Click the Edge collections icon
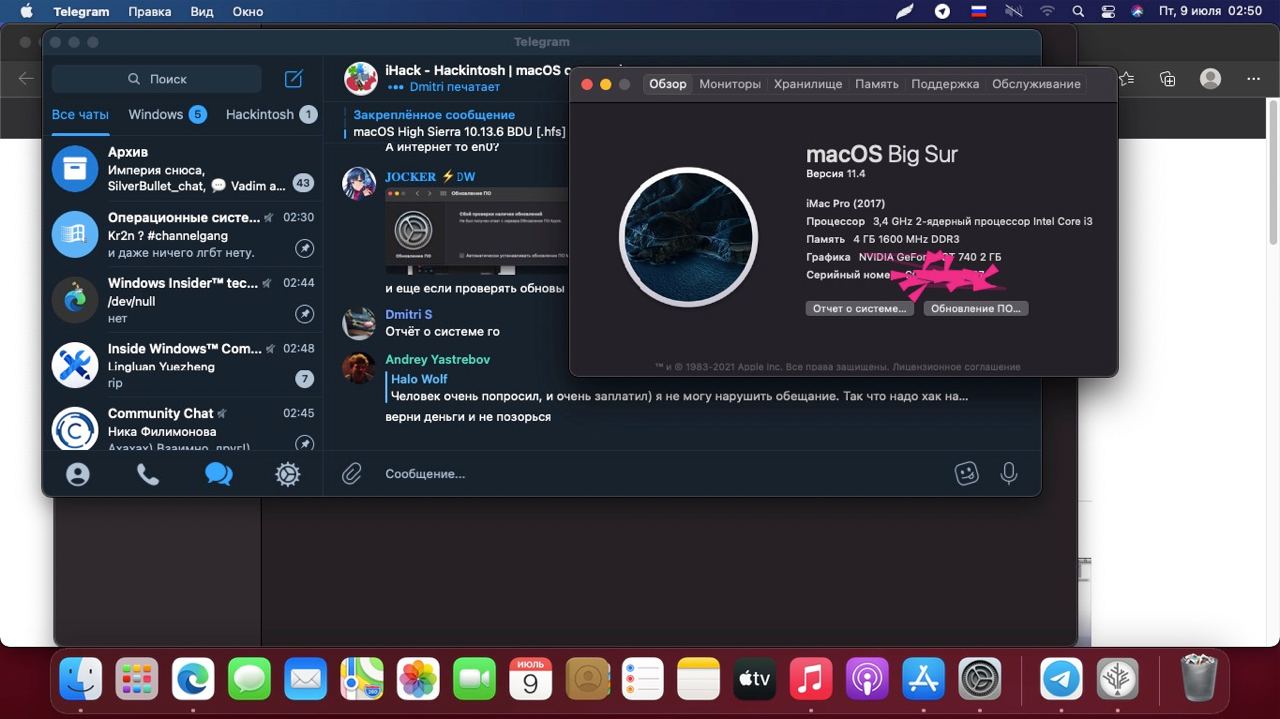1280x719 pixels. [x=1167, y=79]
